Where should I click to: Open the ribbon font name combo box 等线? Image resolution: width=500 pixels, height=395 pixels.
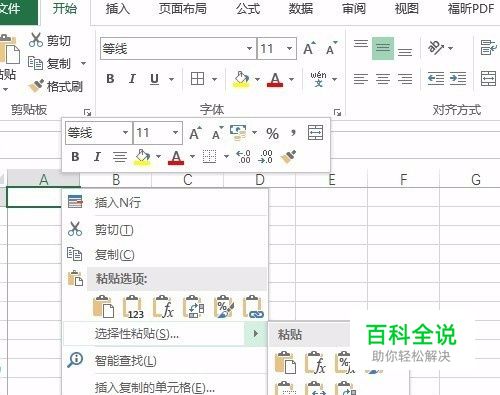coord(178,49)
